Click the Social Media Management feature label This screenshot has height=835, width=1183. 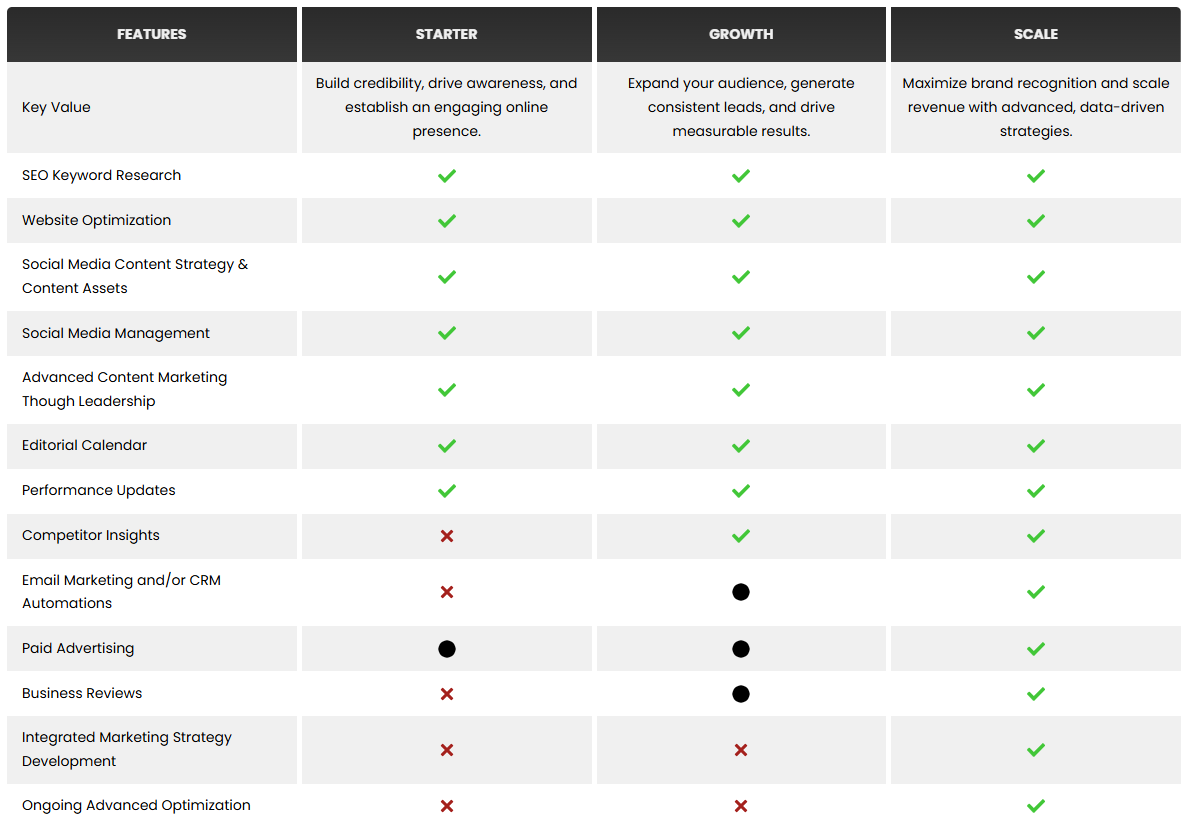(x=115, y=333)
